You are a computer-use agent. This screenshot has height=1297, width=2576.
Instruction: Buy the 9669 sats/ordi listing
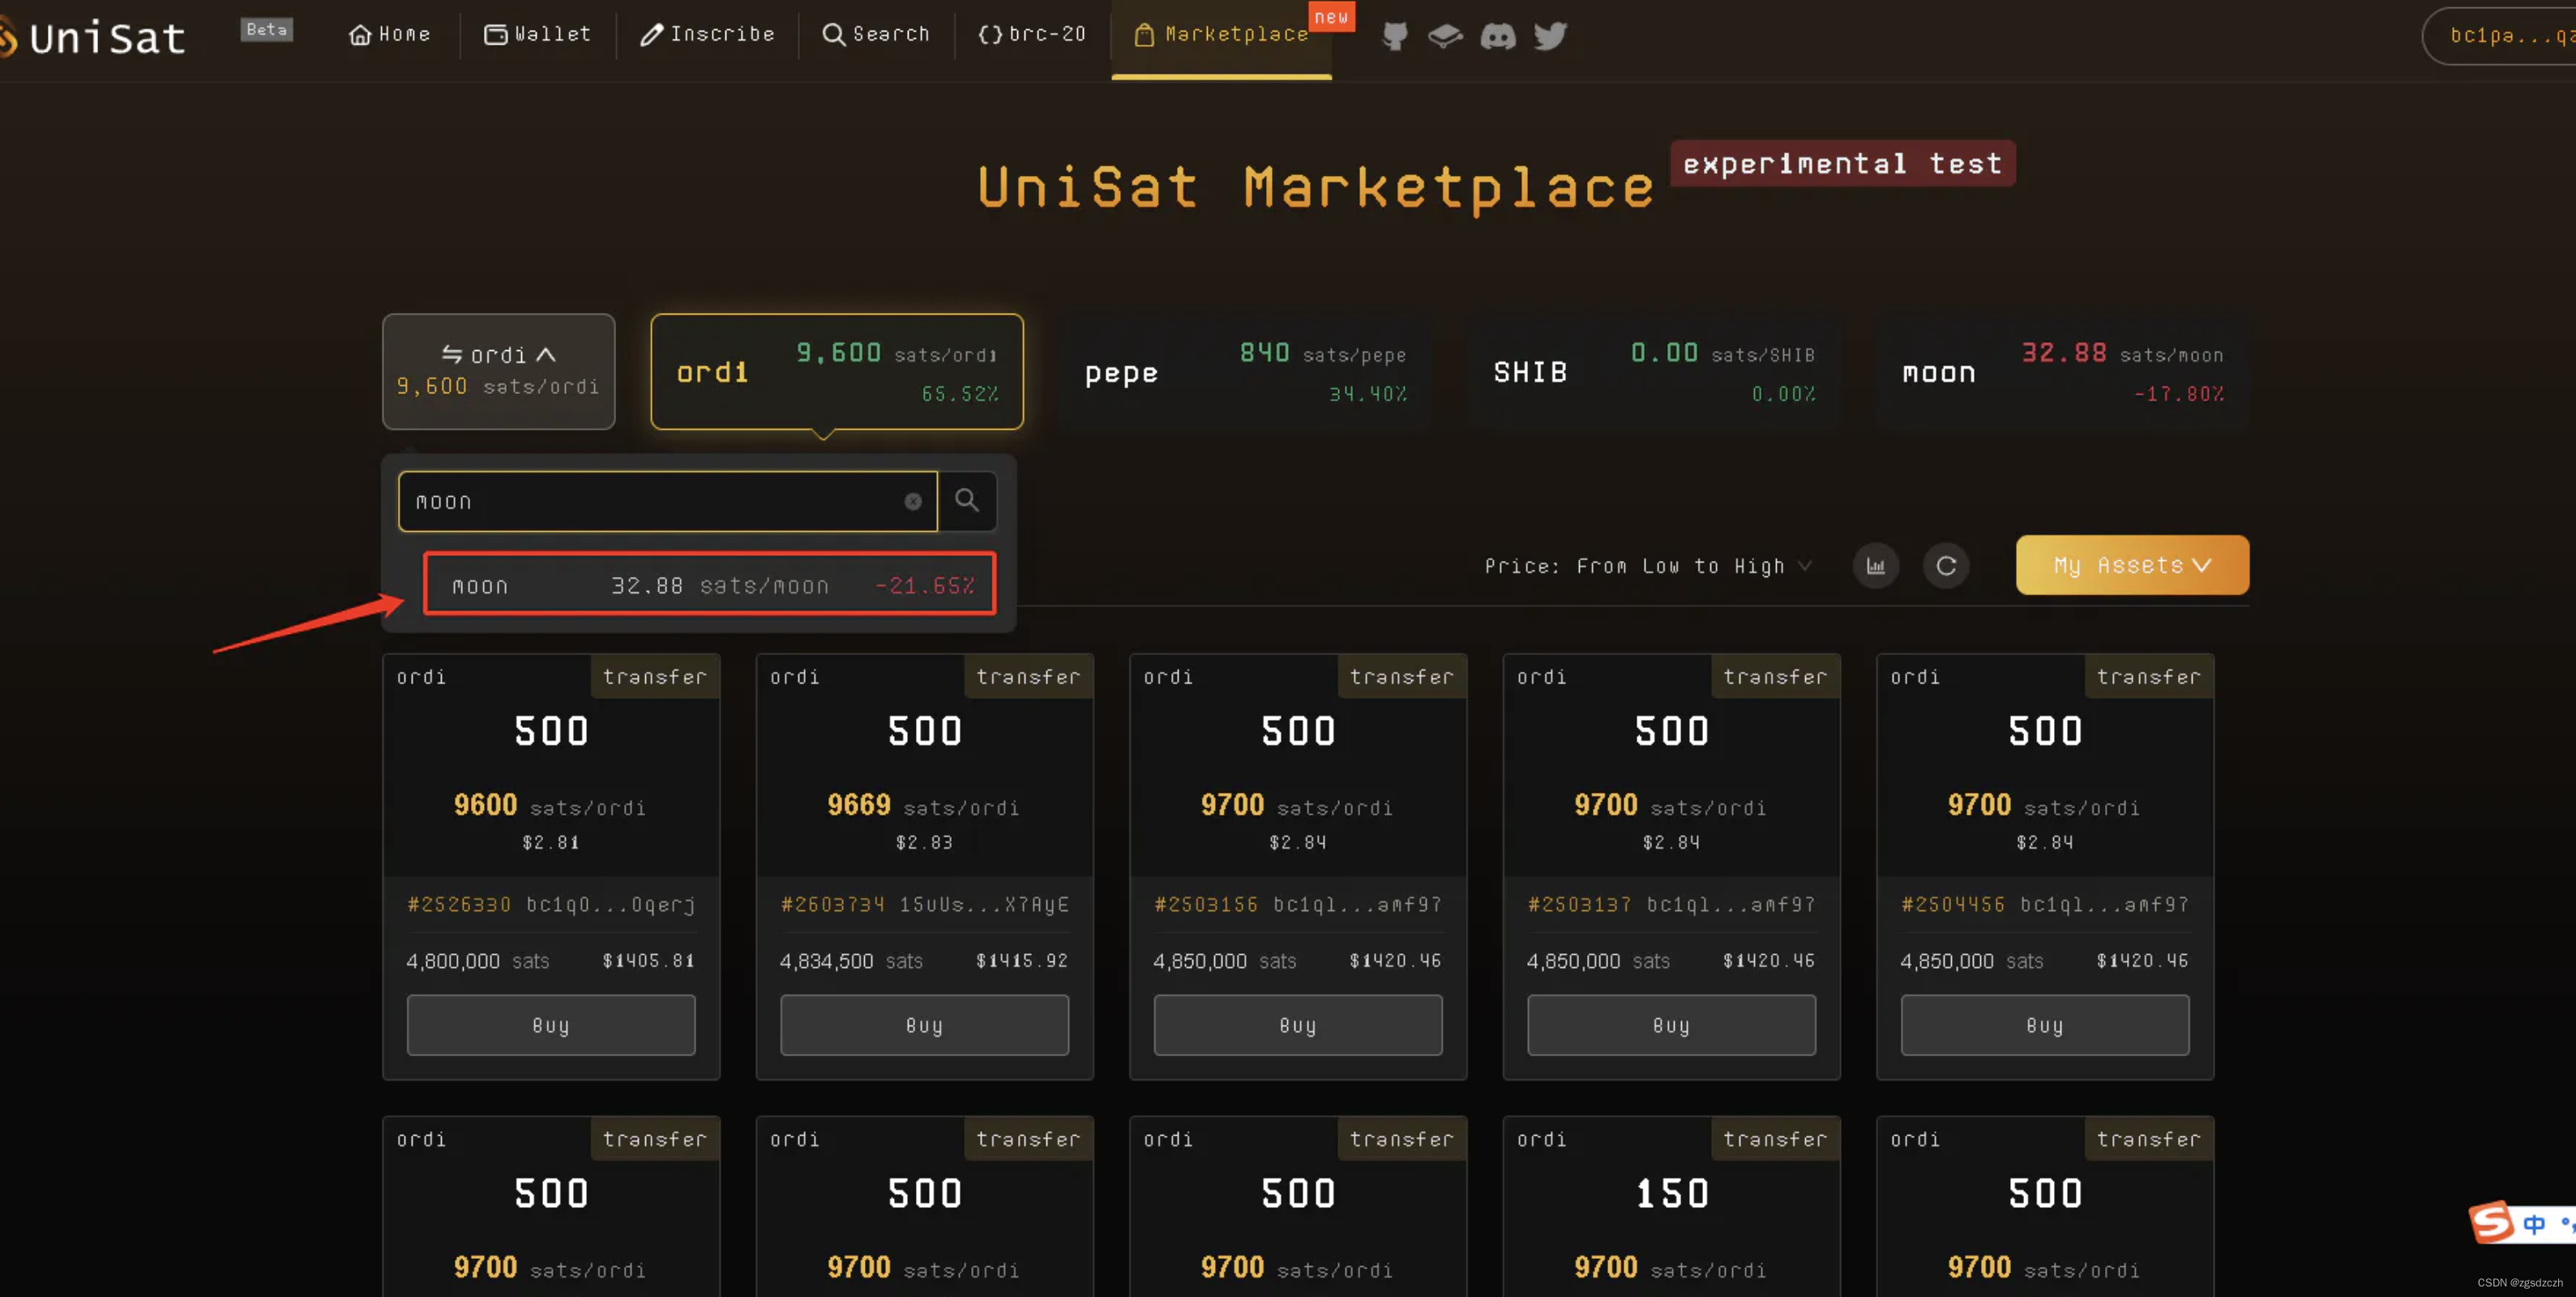coord(924,1024)
